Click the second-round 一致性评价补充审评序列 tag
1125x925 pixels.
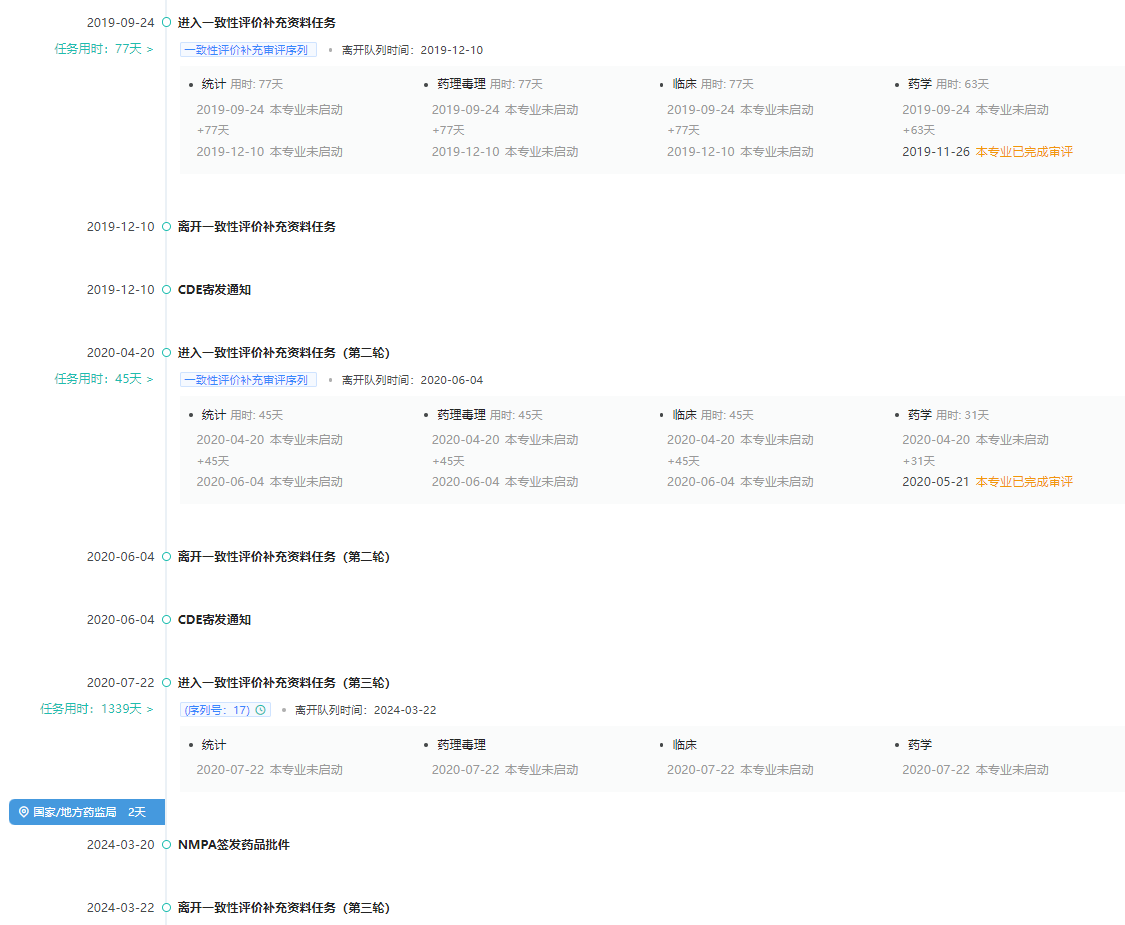point(247,379)
